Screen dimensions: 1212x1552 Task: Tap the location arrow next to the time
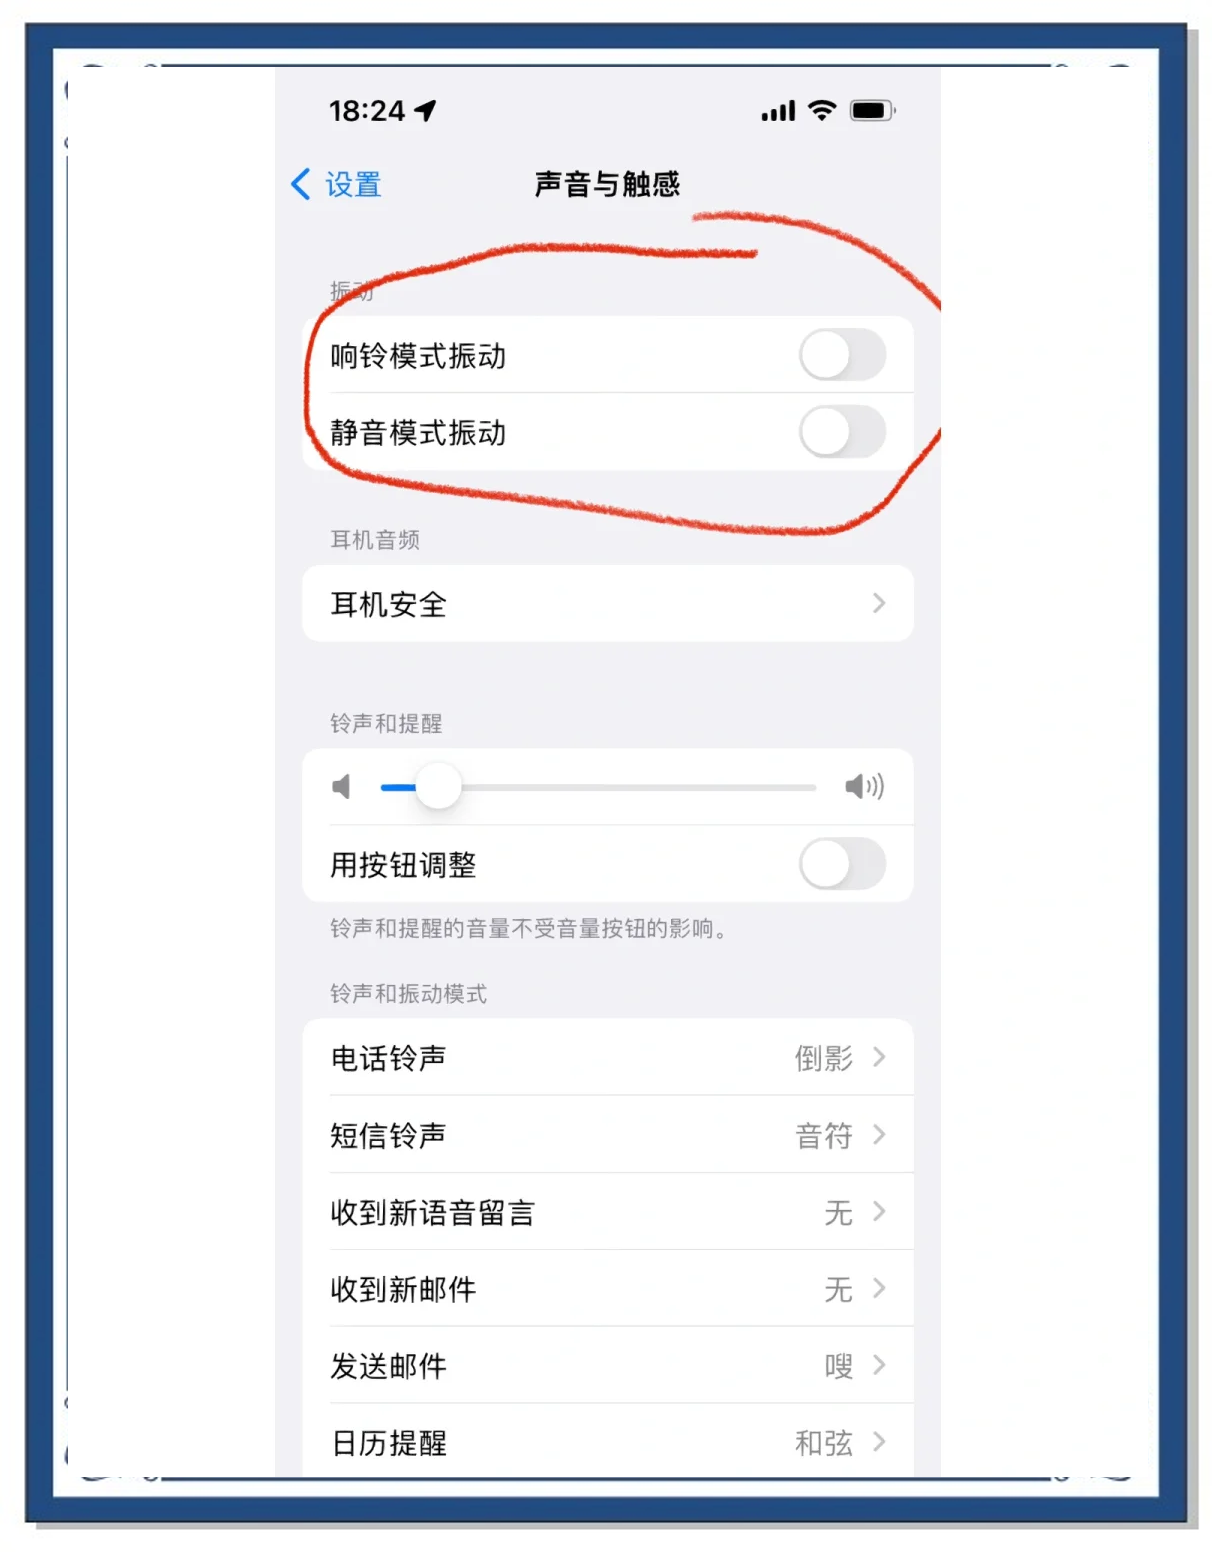[427, 110]
